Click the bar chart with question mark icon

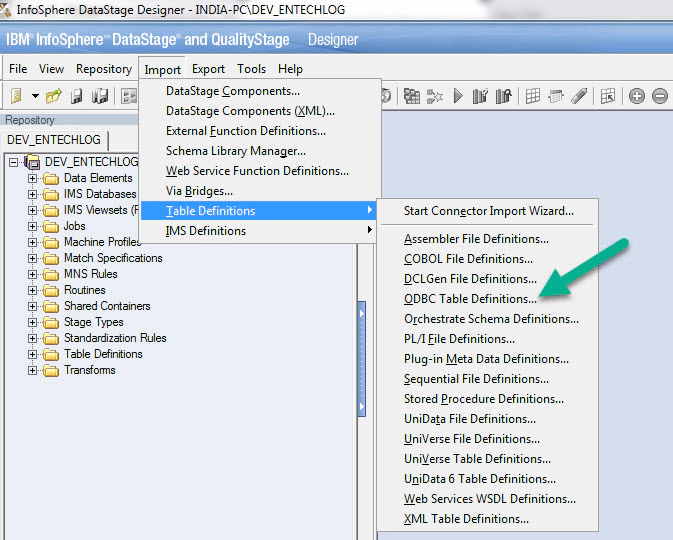[480, 96]
